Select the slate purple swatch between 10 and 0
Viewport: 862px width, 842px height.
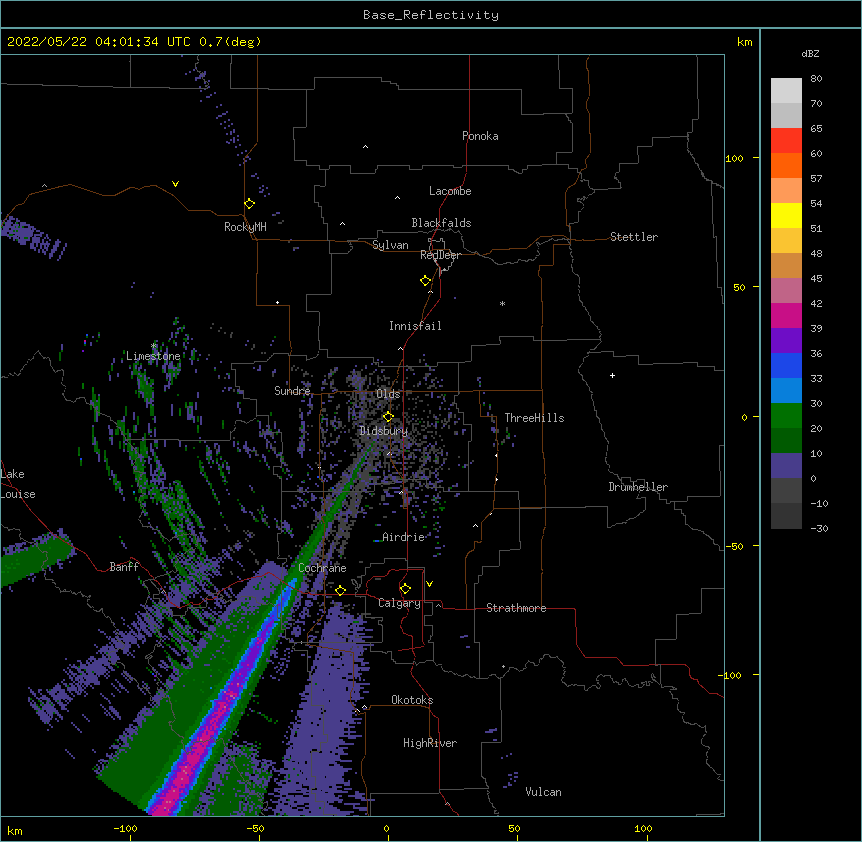tap(786, 466)
